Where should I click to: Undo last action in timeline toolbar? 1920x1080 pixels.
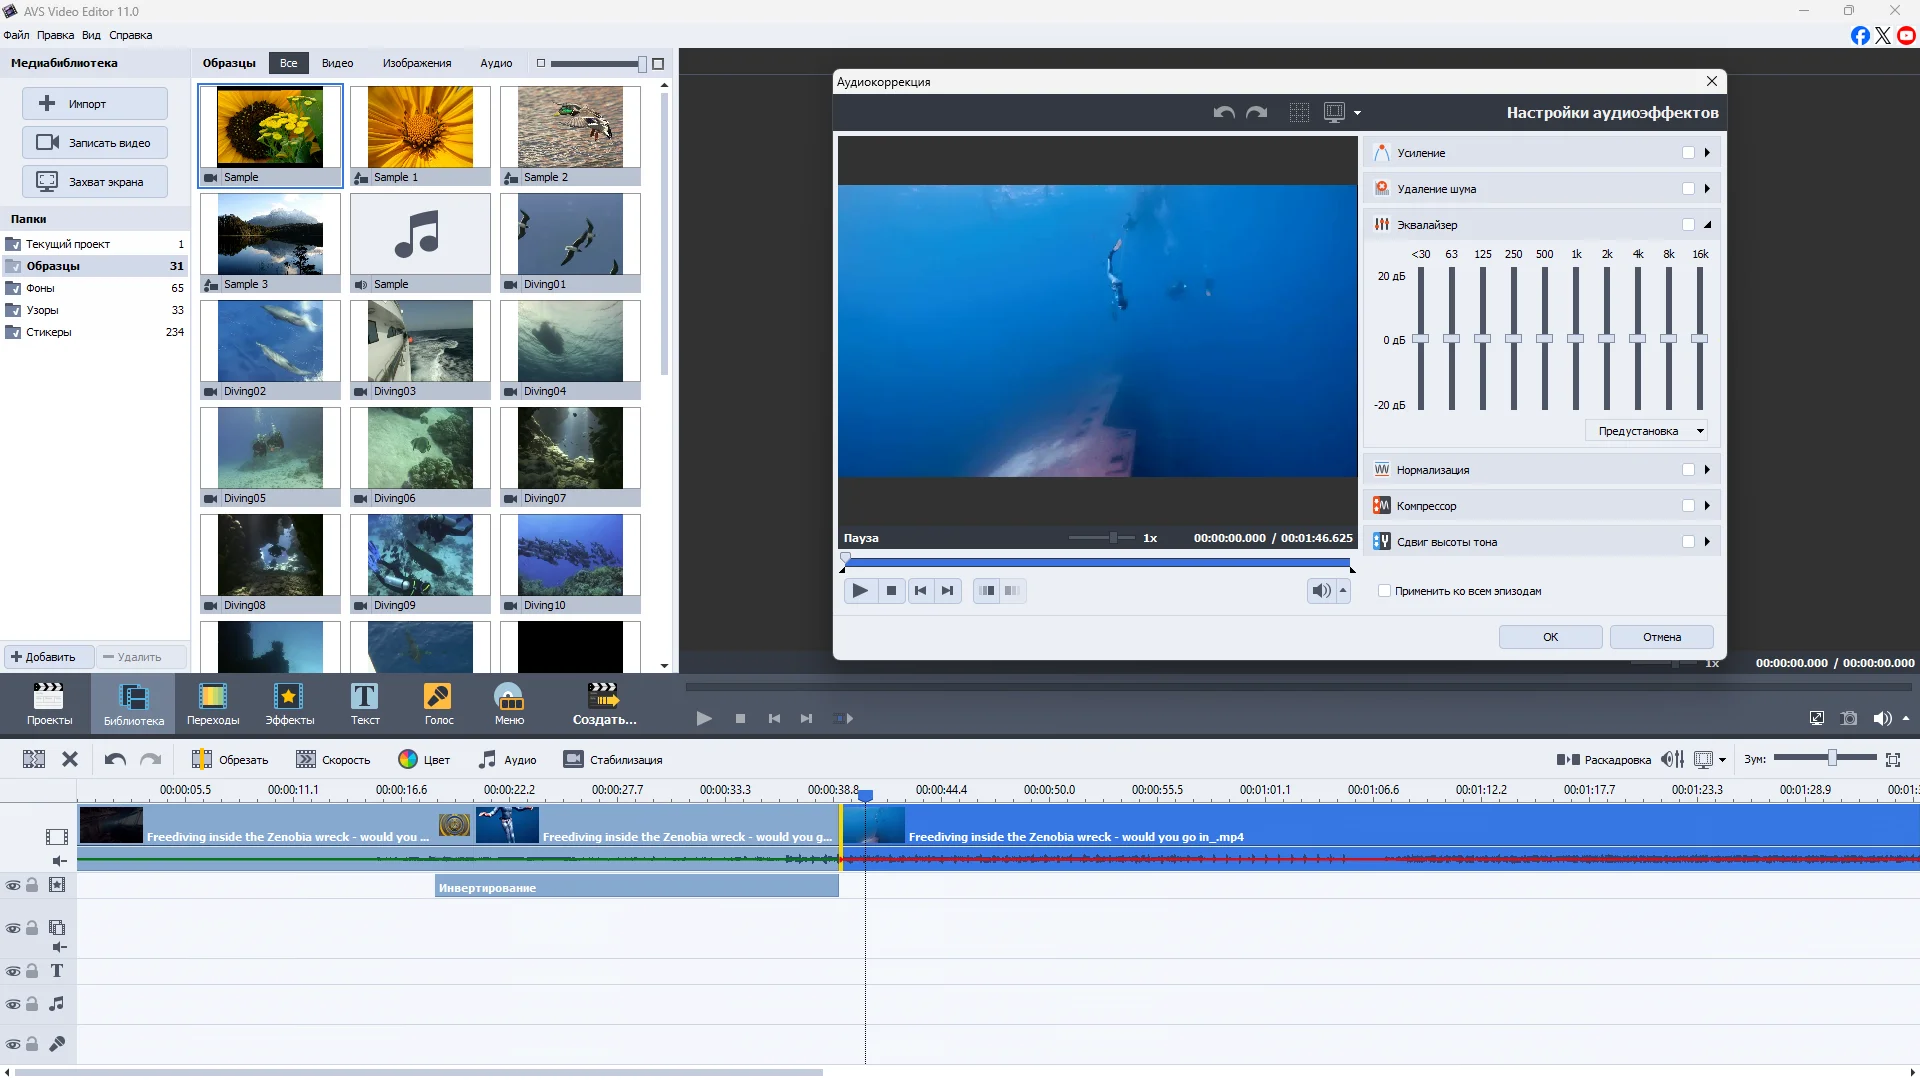tap(115, 760)
